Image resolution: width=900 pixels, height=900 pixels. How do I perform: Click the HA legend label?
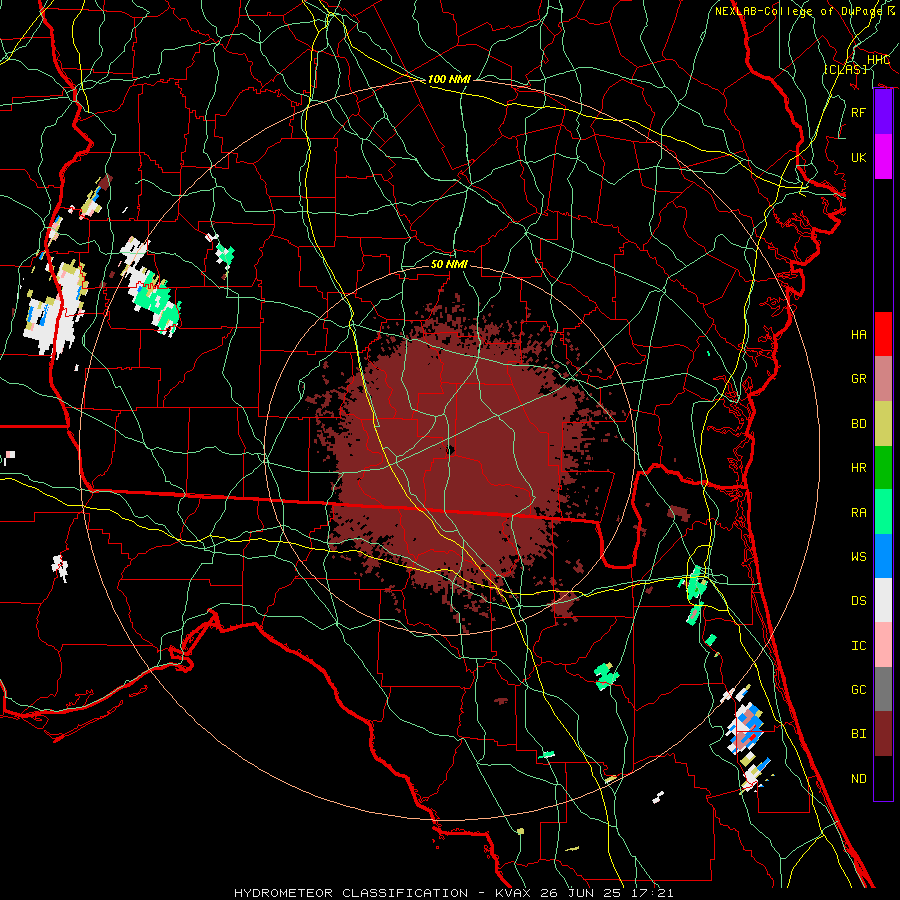pyautogui.click(x=859, y=334)
